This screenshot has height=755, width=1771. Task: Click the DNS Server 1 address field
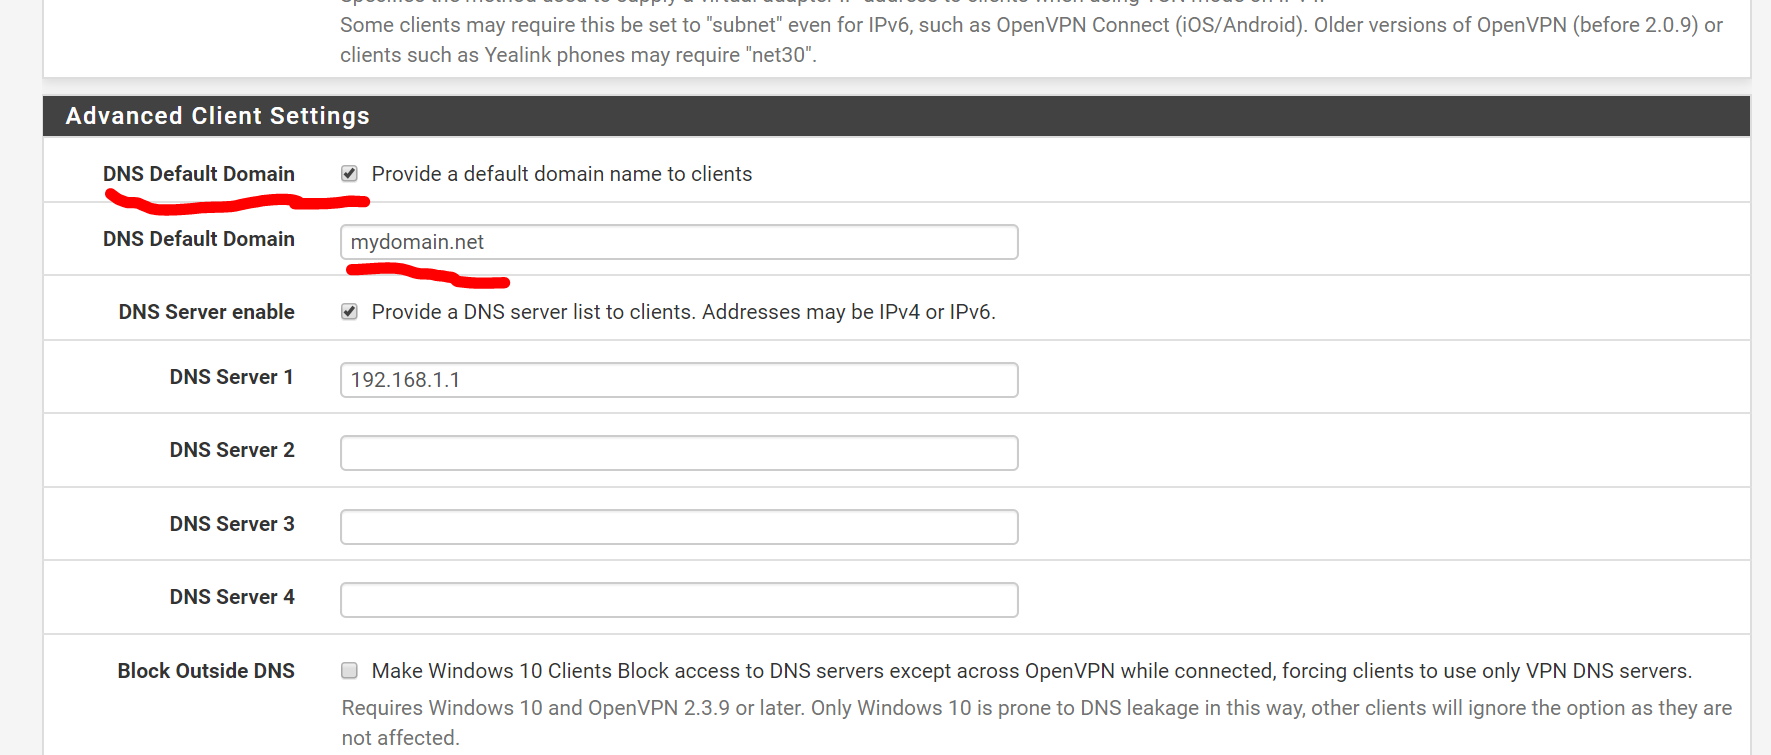click(x=679, y=380)
